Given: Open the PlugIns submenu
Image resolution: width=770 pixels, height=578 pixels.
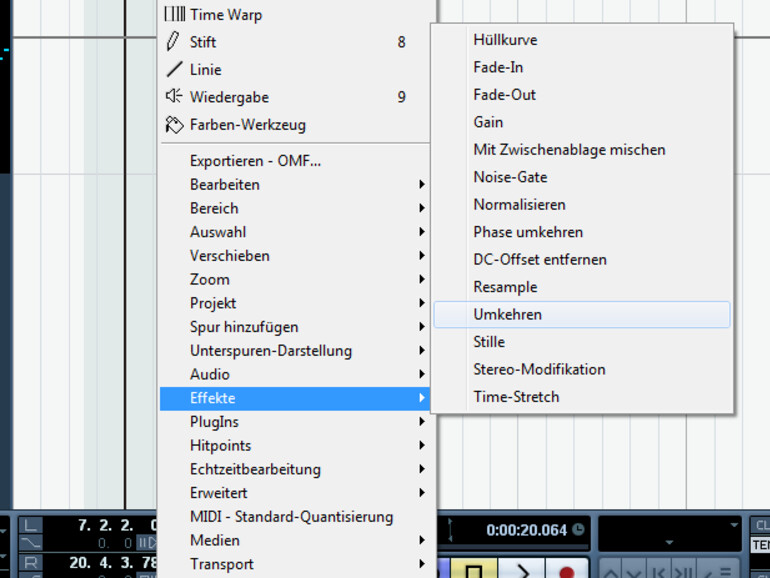Looking at the screenshot, I should click(295, 422).
